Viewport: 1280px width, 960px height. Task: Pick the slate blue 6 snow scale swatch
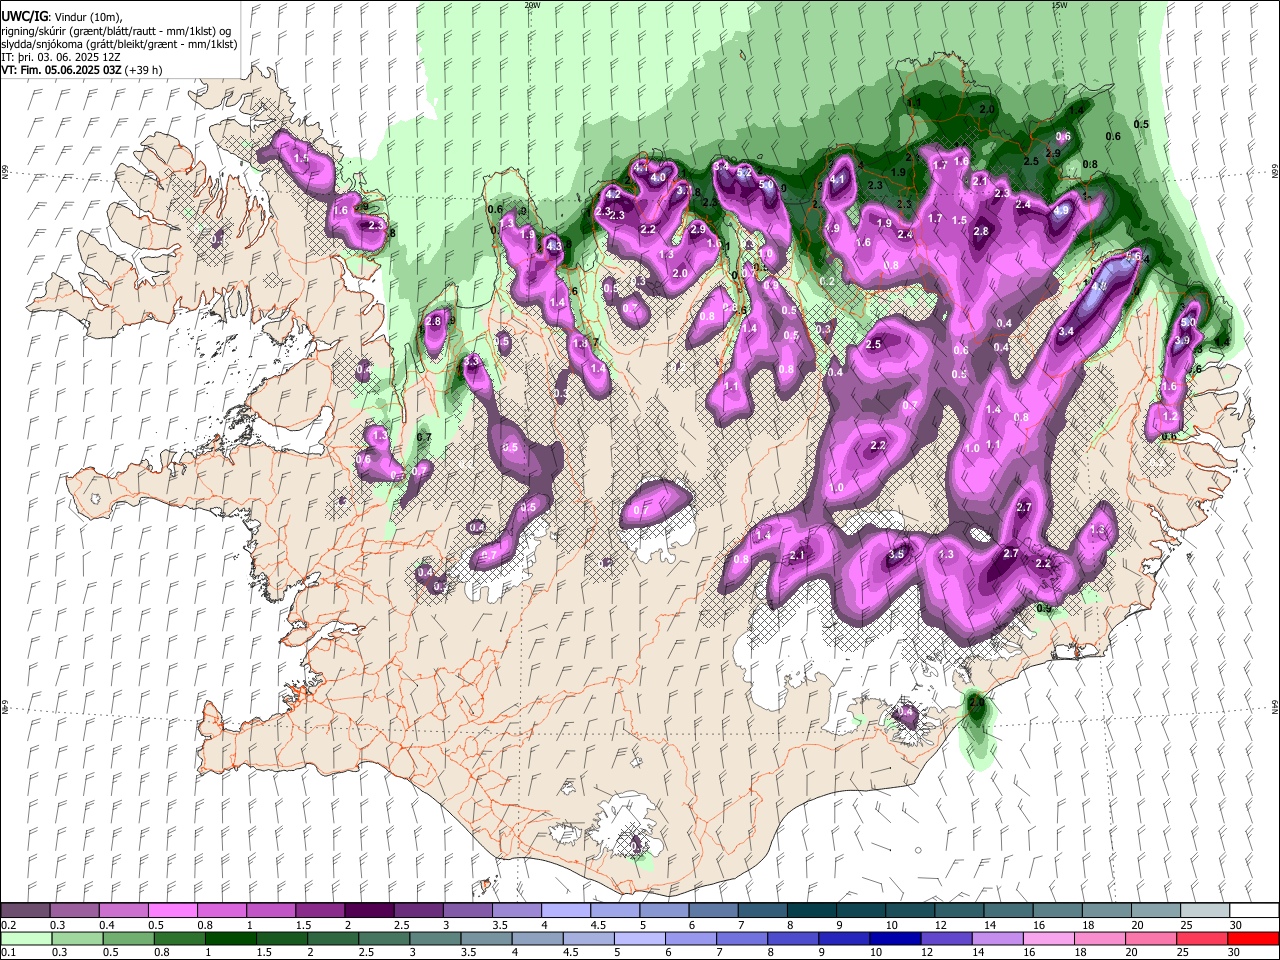tap(714, 911)
